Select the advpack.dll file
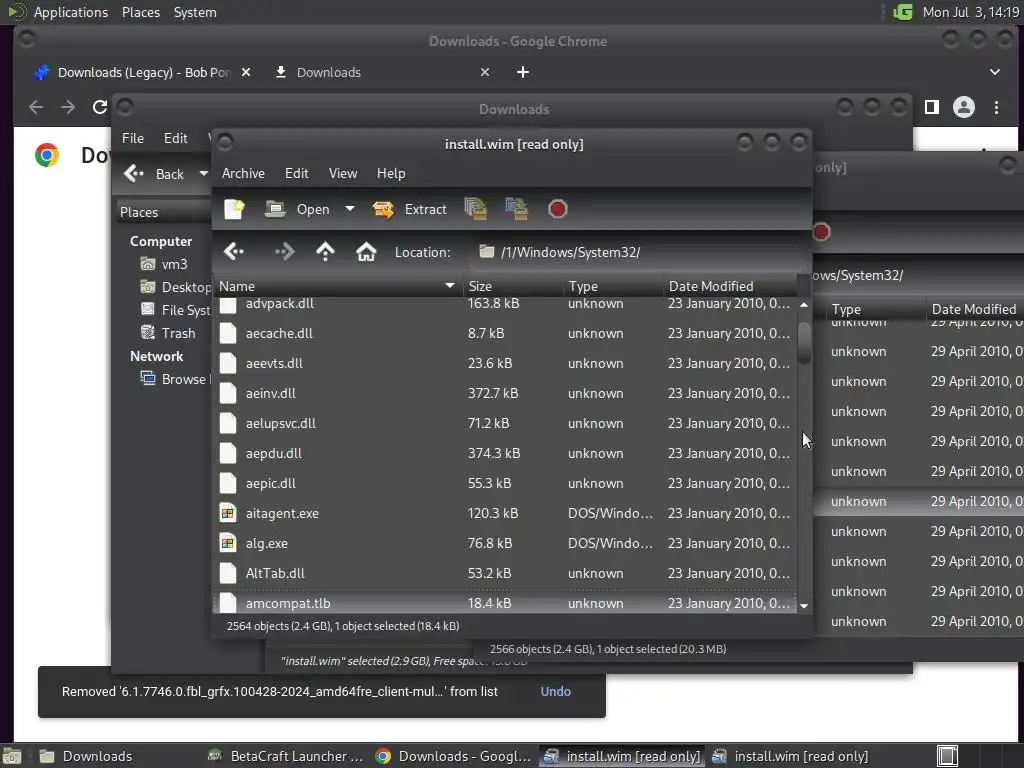 pos(505,304)
